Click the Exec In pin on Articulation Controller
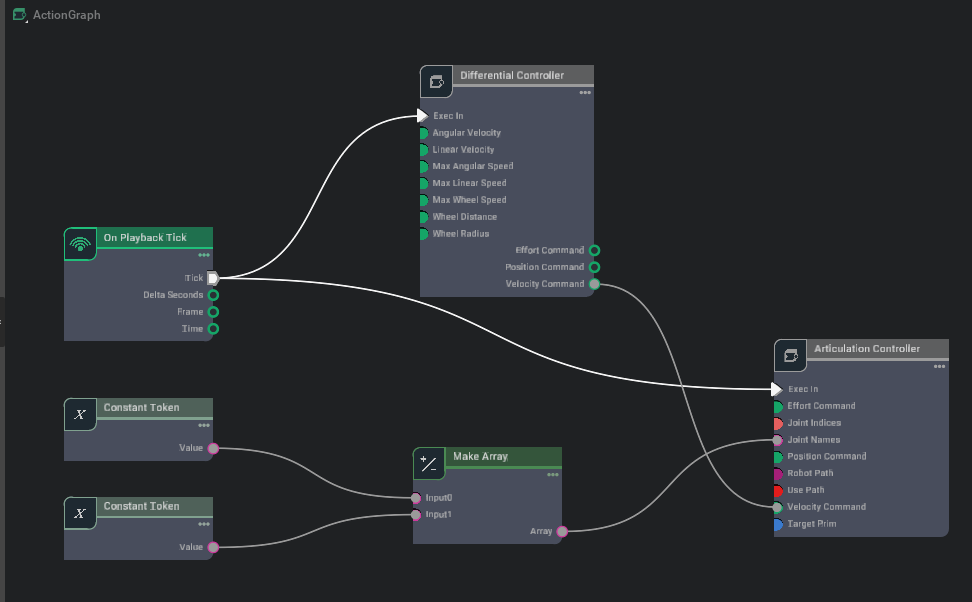 coord(778,389)
